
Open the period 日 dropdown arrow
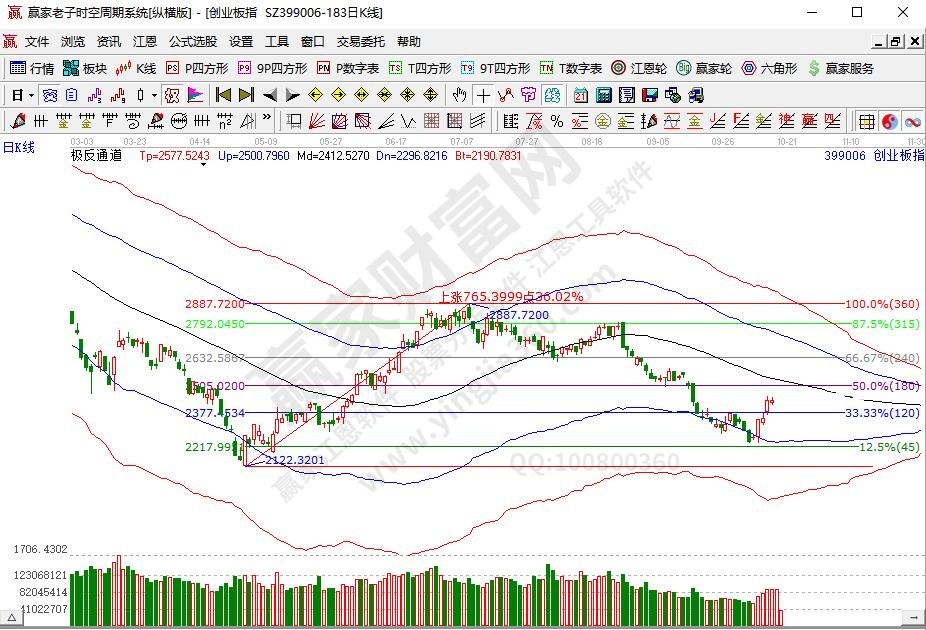(x=32, y=95)
